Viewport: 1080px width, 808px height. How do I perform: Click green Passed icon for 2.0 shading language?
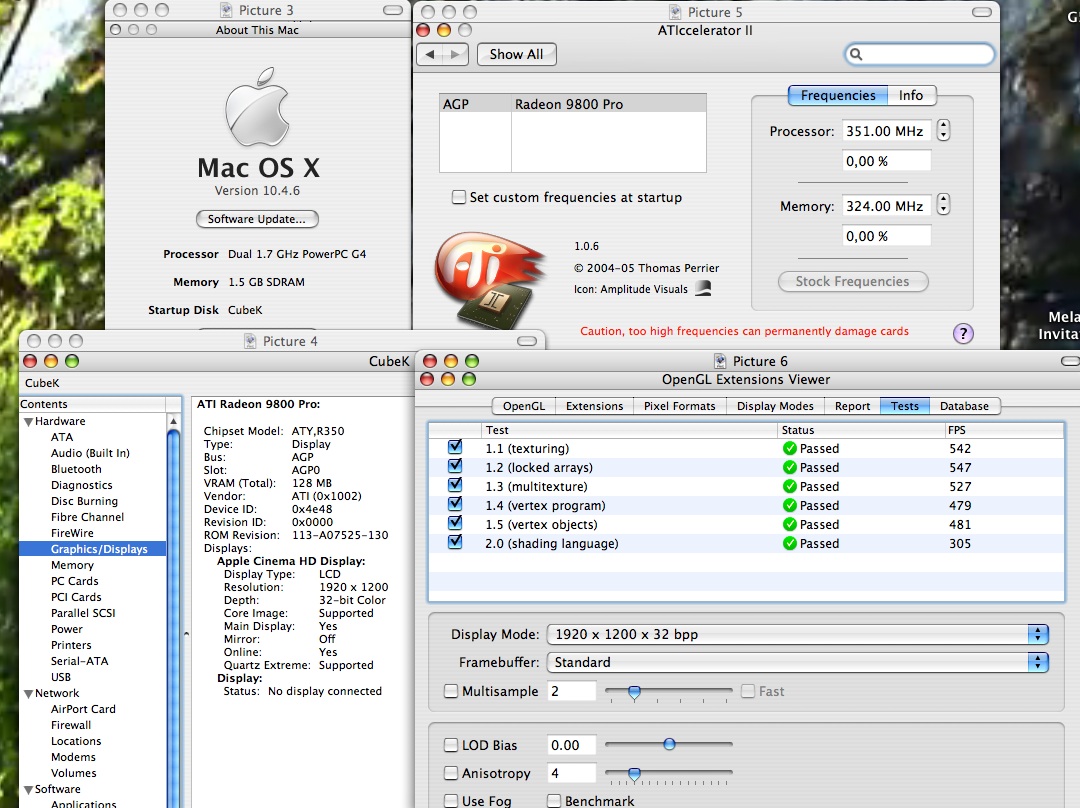789,543
